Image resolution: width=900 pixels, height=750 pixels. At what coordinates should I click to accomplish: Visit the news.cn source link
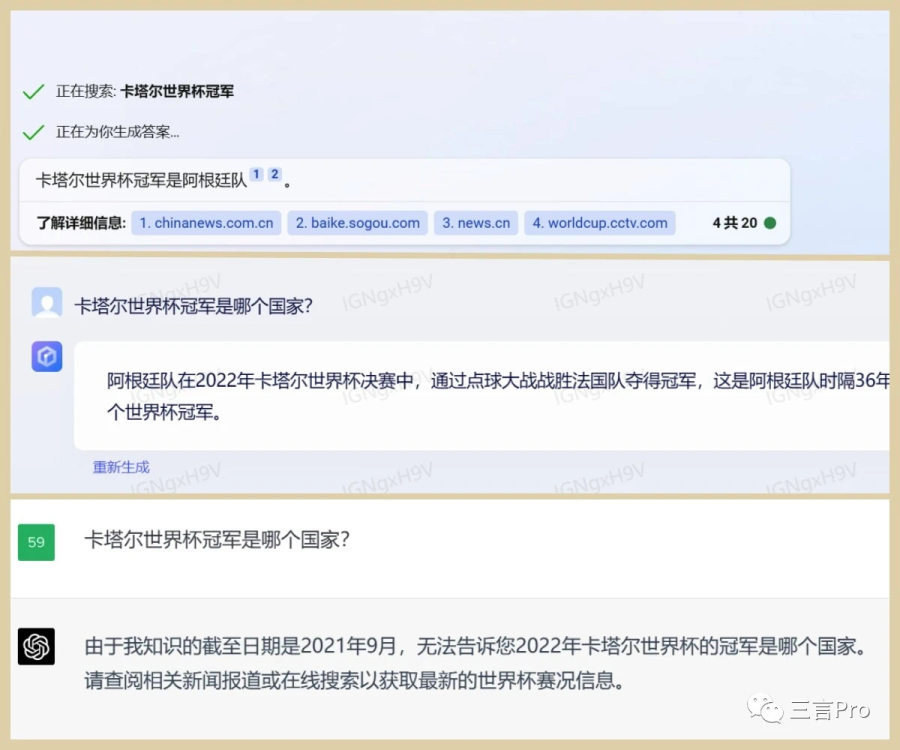click(x=476, y=223)
